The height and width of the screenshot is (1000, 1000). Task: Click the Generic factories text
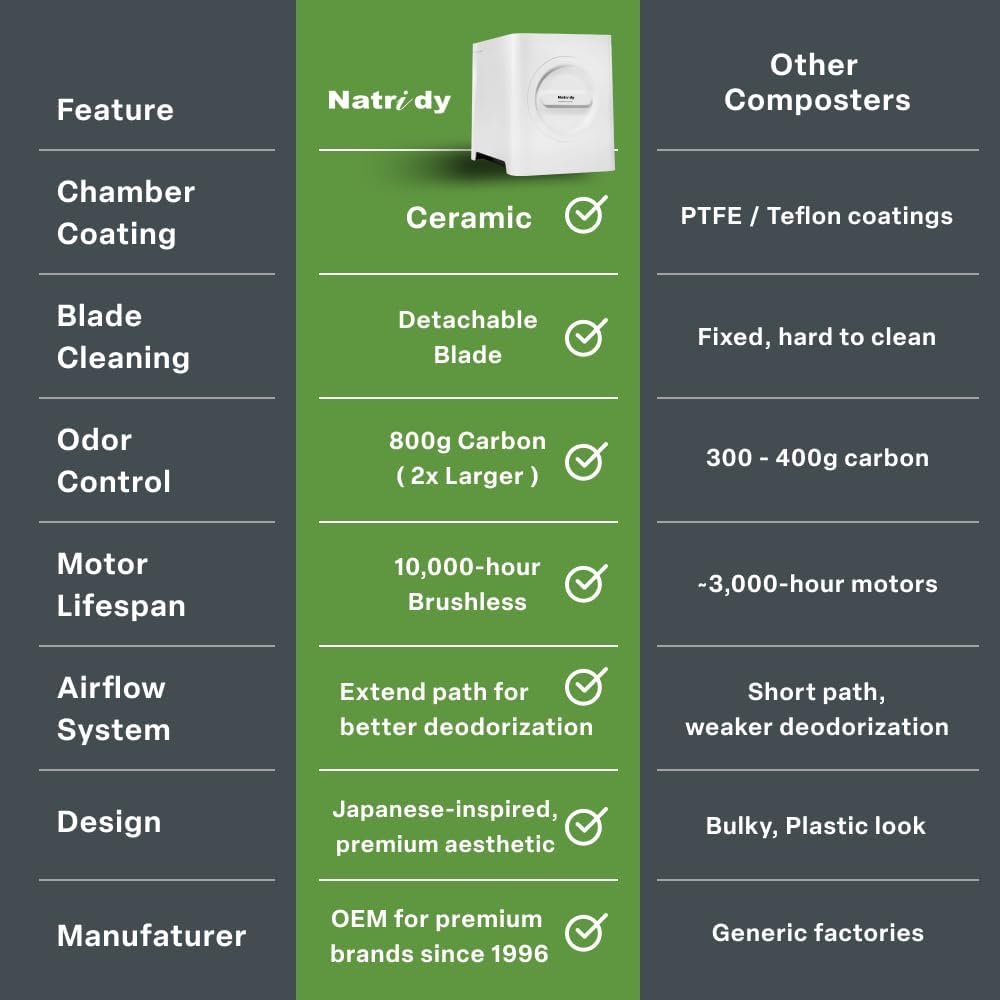coord(817,933)
